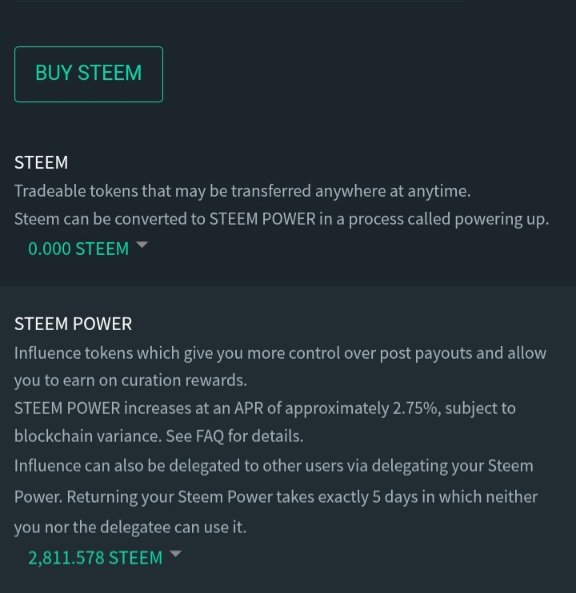Click the 'Tradeable tokens that may be transferred' line

click(242, 191)
